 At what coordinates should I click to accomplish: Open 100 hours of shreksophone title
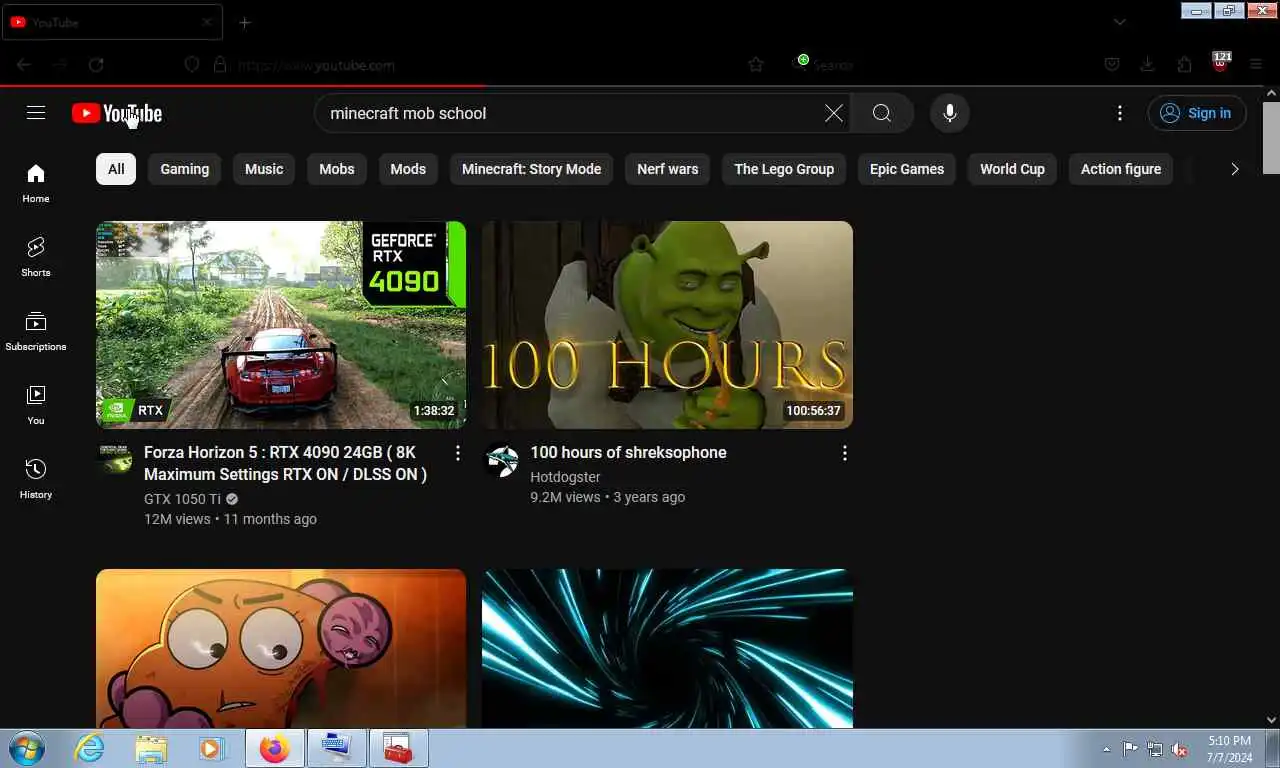point(628,453)
